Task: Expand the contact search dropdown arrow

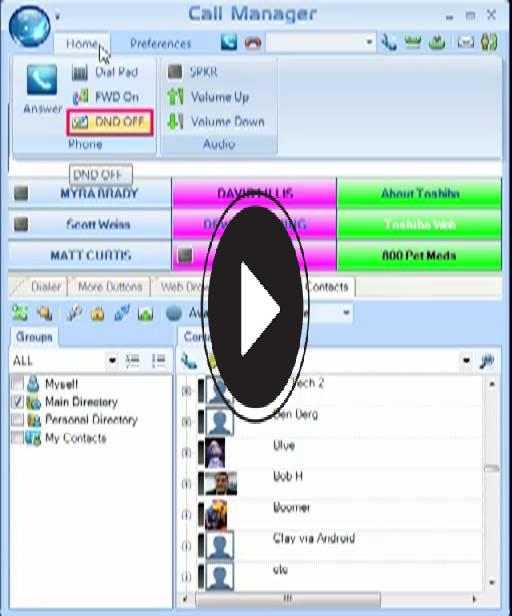Action: [x=466, y=360]
